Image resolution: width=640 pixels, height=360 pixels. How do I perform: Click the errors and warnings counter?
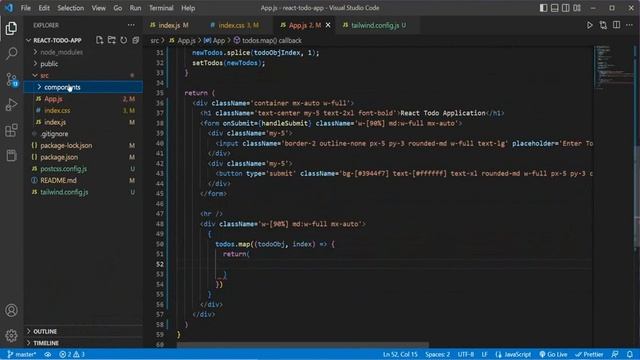tap(72, 354)
